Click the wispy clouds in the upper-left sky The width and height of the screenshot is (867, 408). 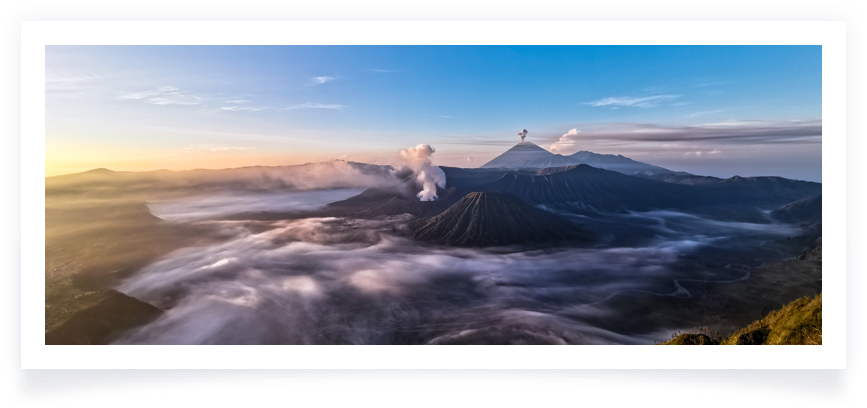pos(165,96)
